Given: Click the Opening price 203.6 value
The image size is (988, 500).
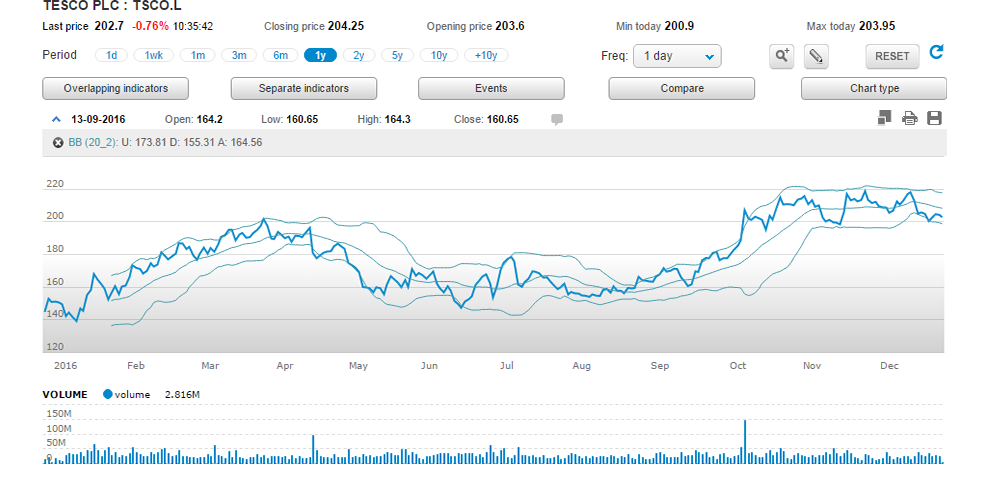Looking at the screenshot, I should [x=509, y=26].
